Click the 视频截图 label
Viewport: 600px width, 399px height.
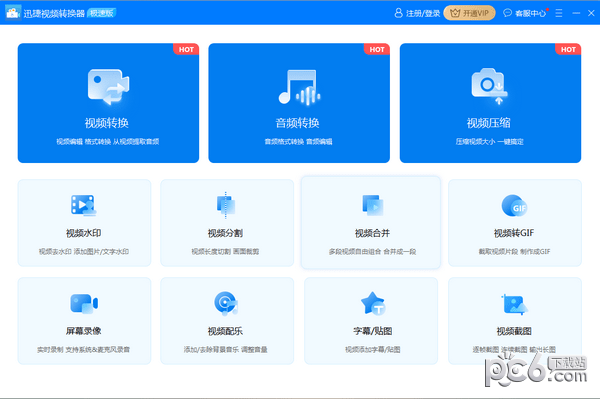[514, 331]
